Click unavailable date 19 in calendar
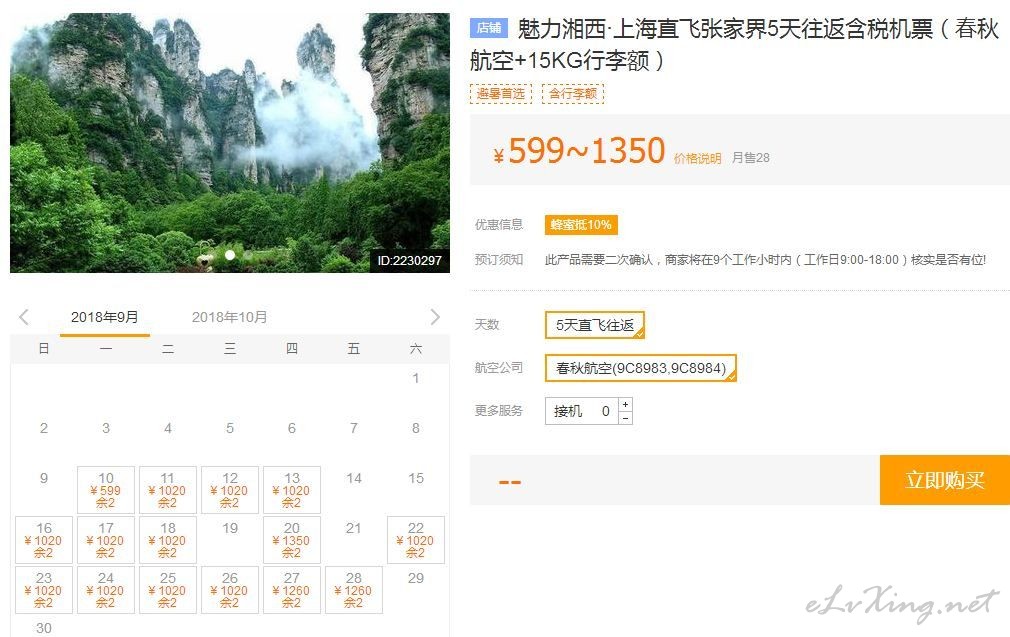 click(x=230, y=528)
